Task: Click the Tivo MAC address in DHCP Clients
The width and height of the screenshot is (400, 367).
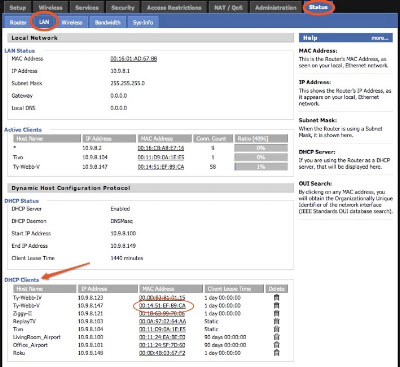Action: pyautogui.click(x=162, y=329)
